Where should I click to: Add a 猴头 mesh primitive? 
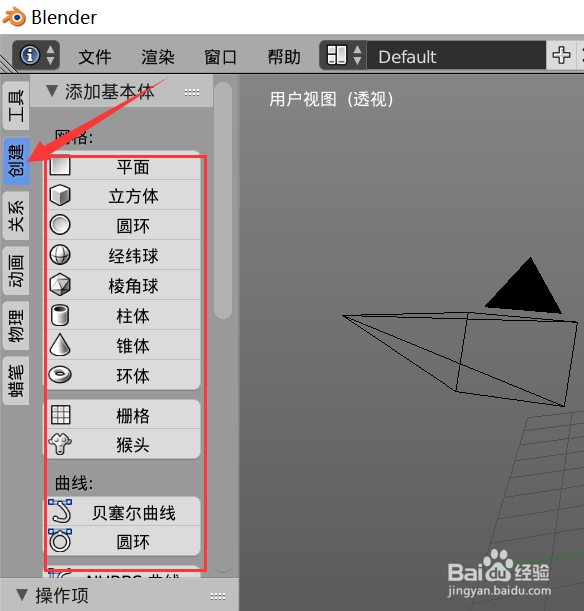point(123,444)
